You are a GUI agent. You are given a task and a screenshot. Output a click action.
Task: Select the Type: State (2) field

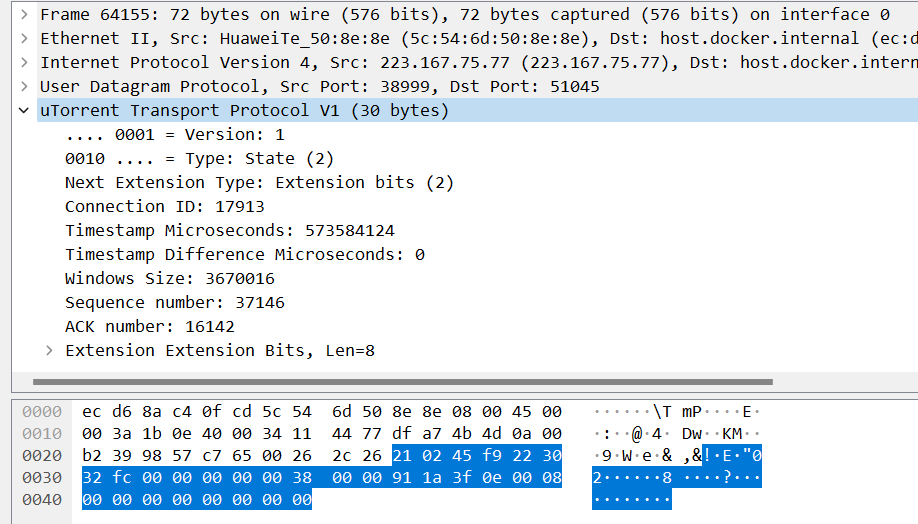[x=200, y=158]
